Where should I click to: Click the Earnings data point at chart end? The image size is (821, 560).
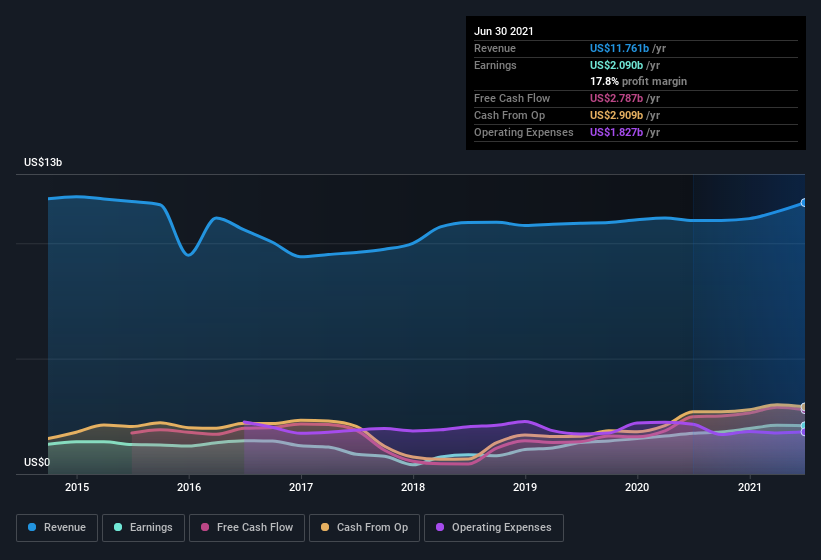pos(804,425)
